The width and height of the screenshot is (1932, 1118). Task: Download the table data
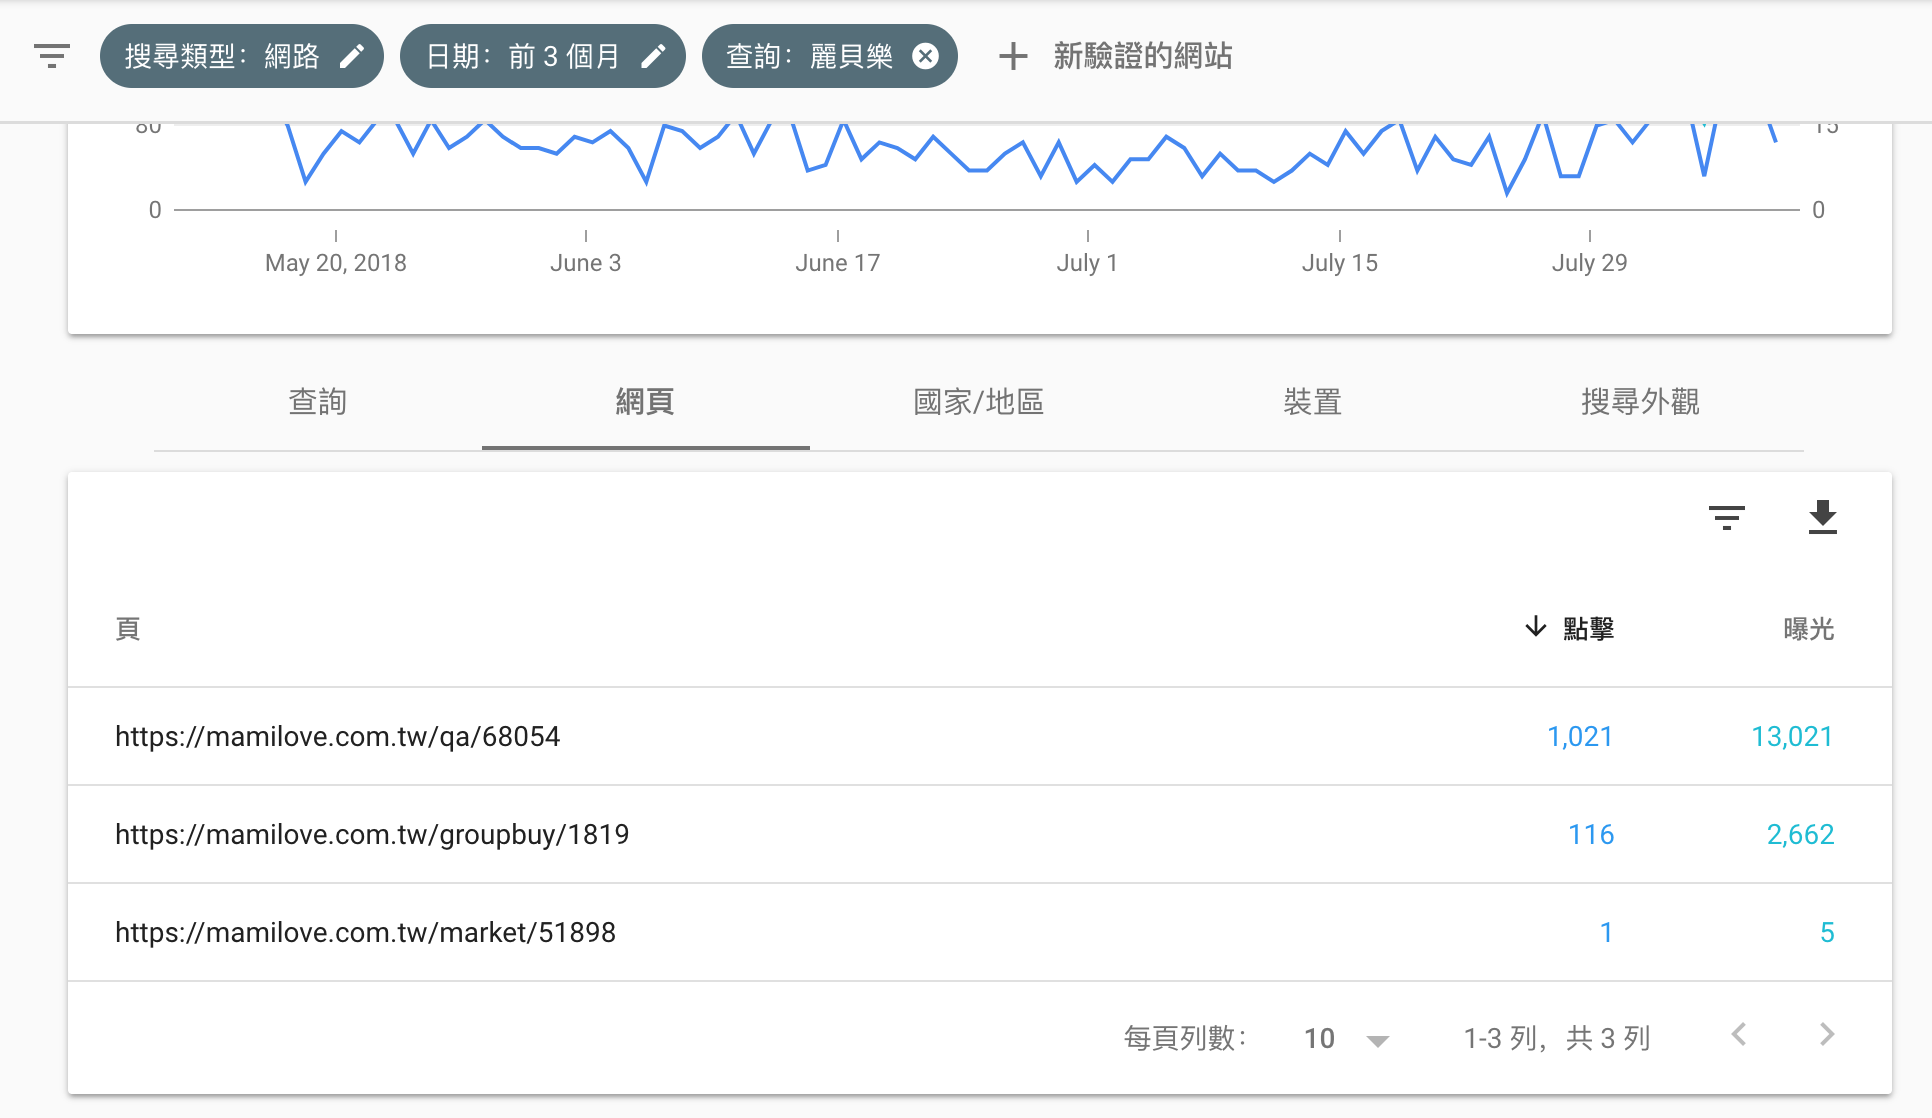tap(1822, 517)
